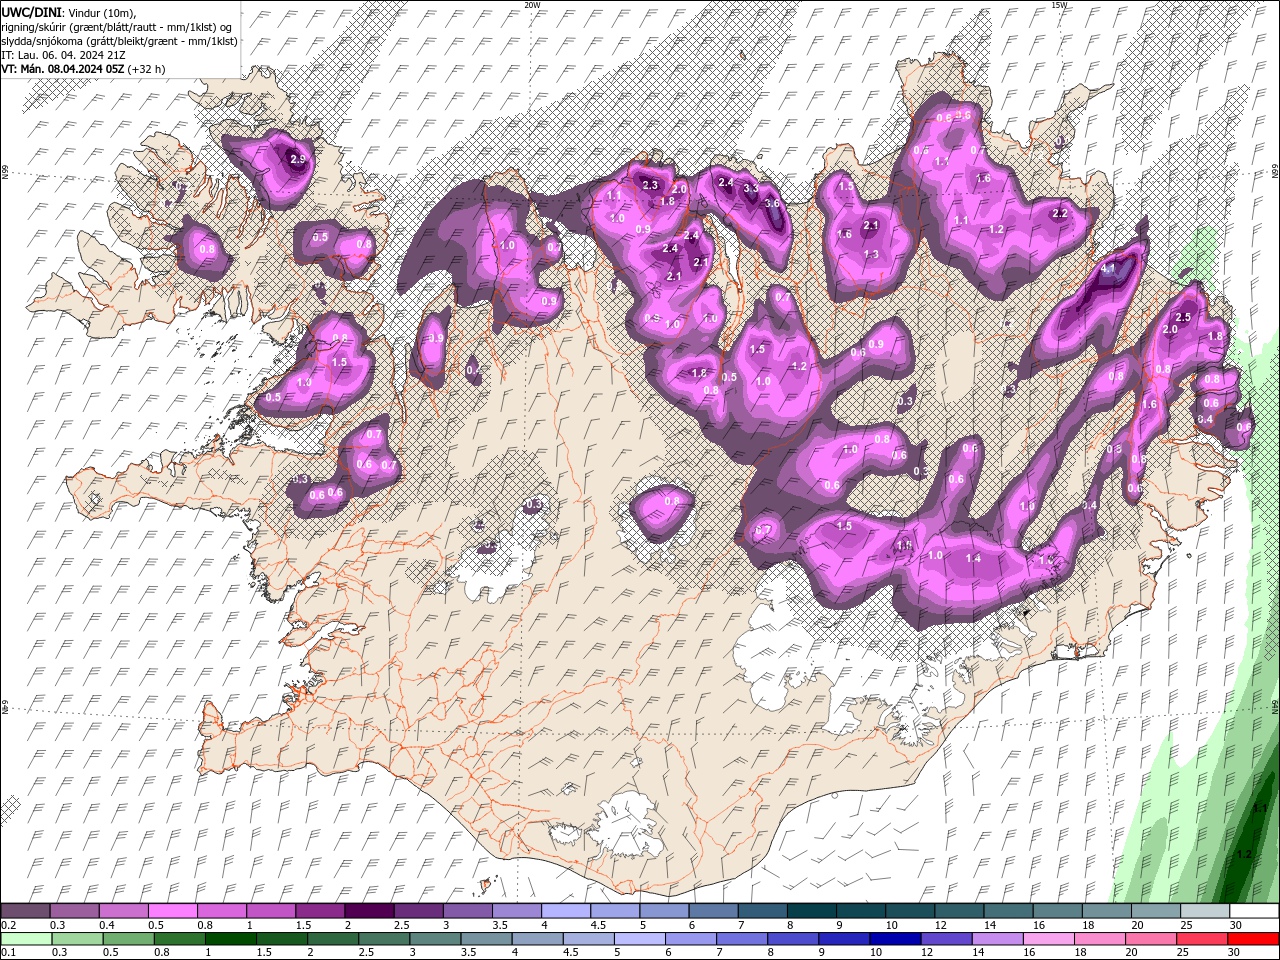The width and height of the screenshot is (1280, 960).
Task: Click the '20W' longitude label at top
Action: tap(533, 5)
